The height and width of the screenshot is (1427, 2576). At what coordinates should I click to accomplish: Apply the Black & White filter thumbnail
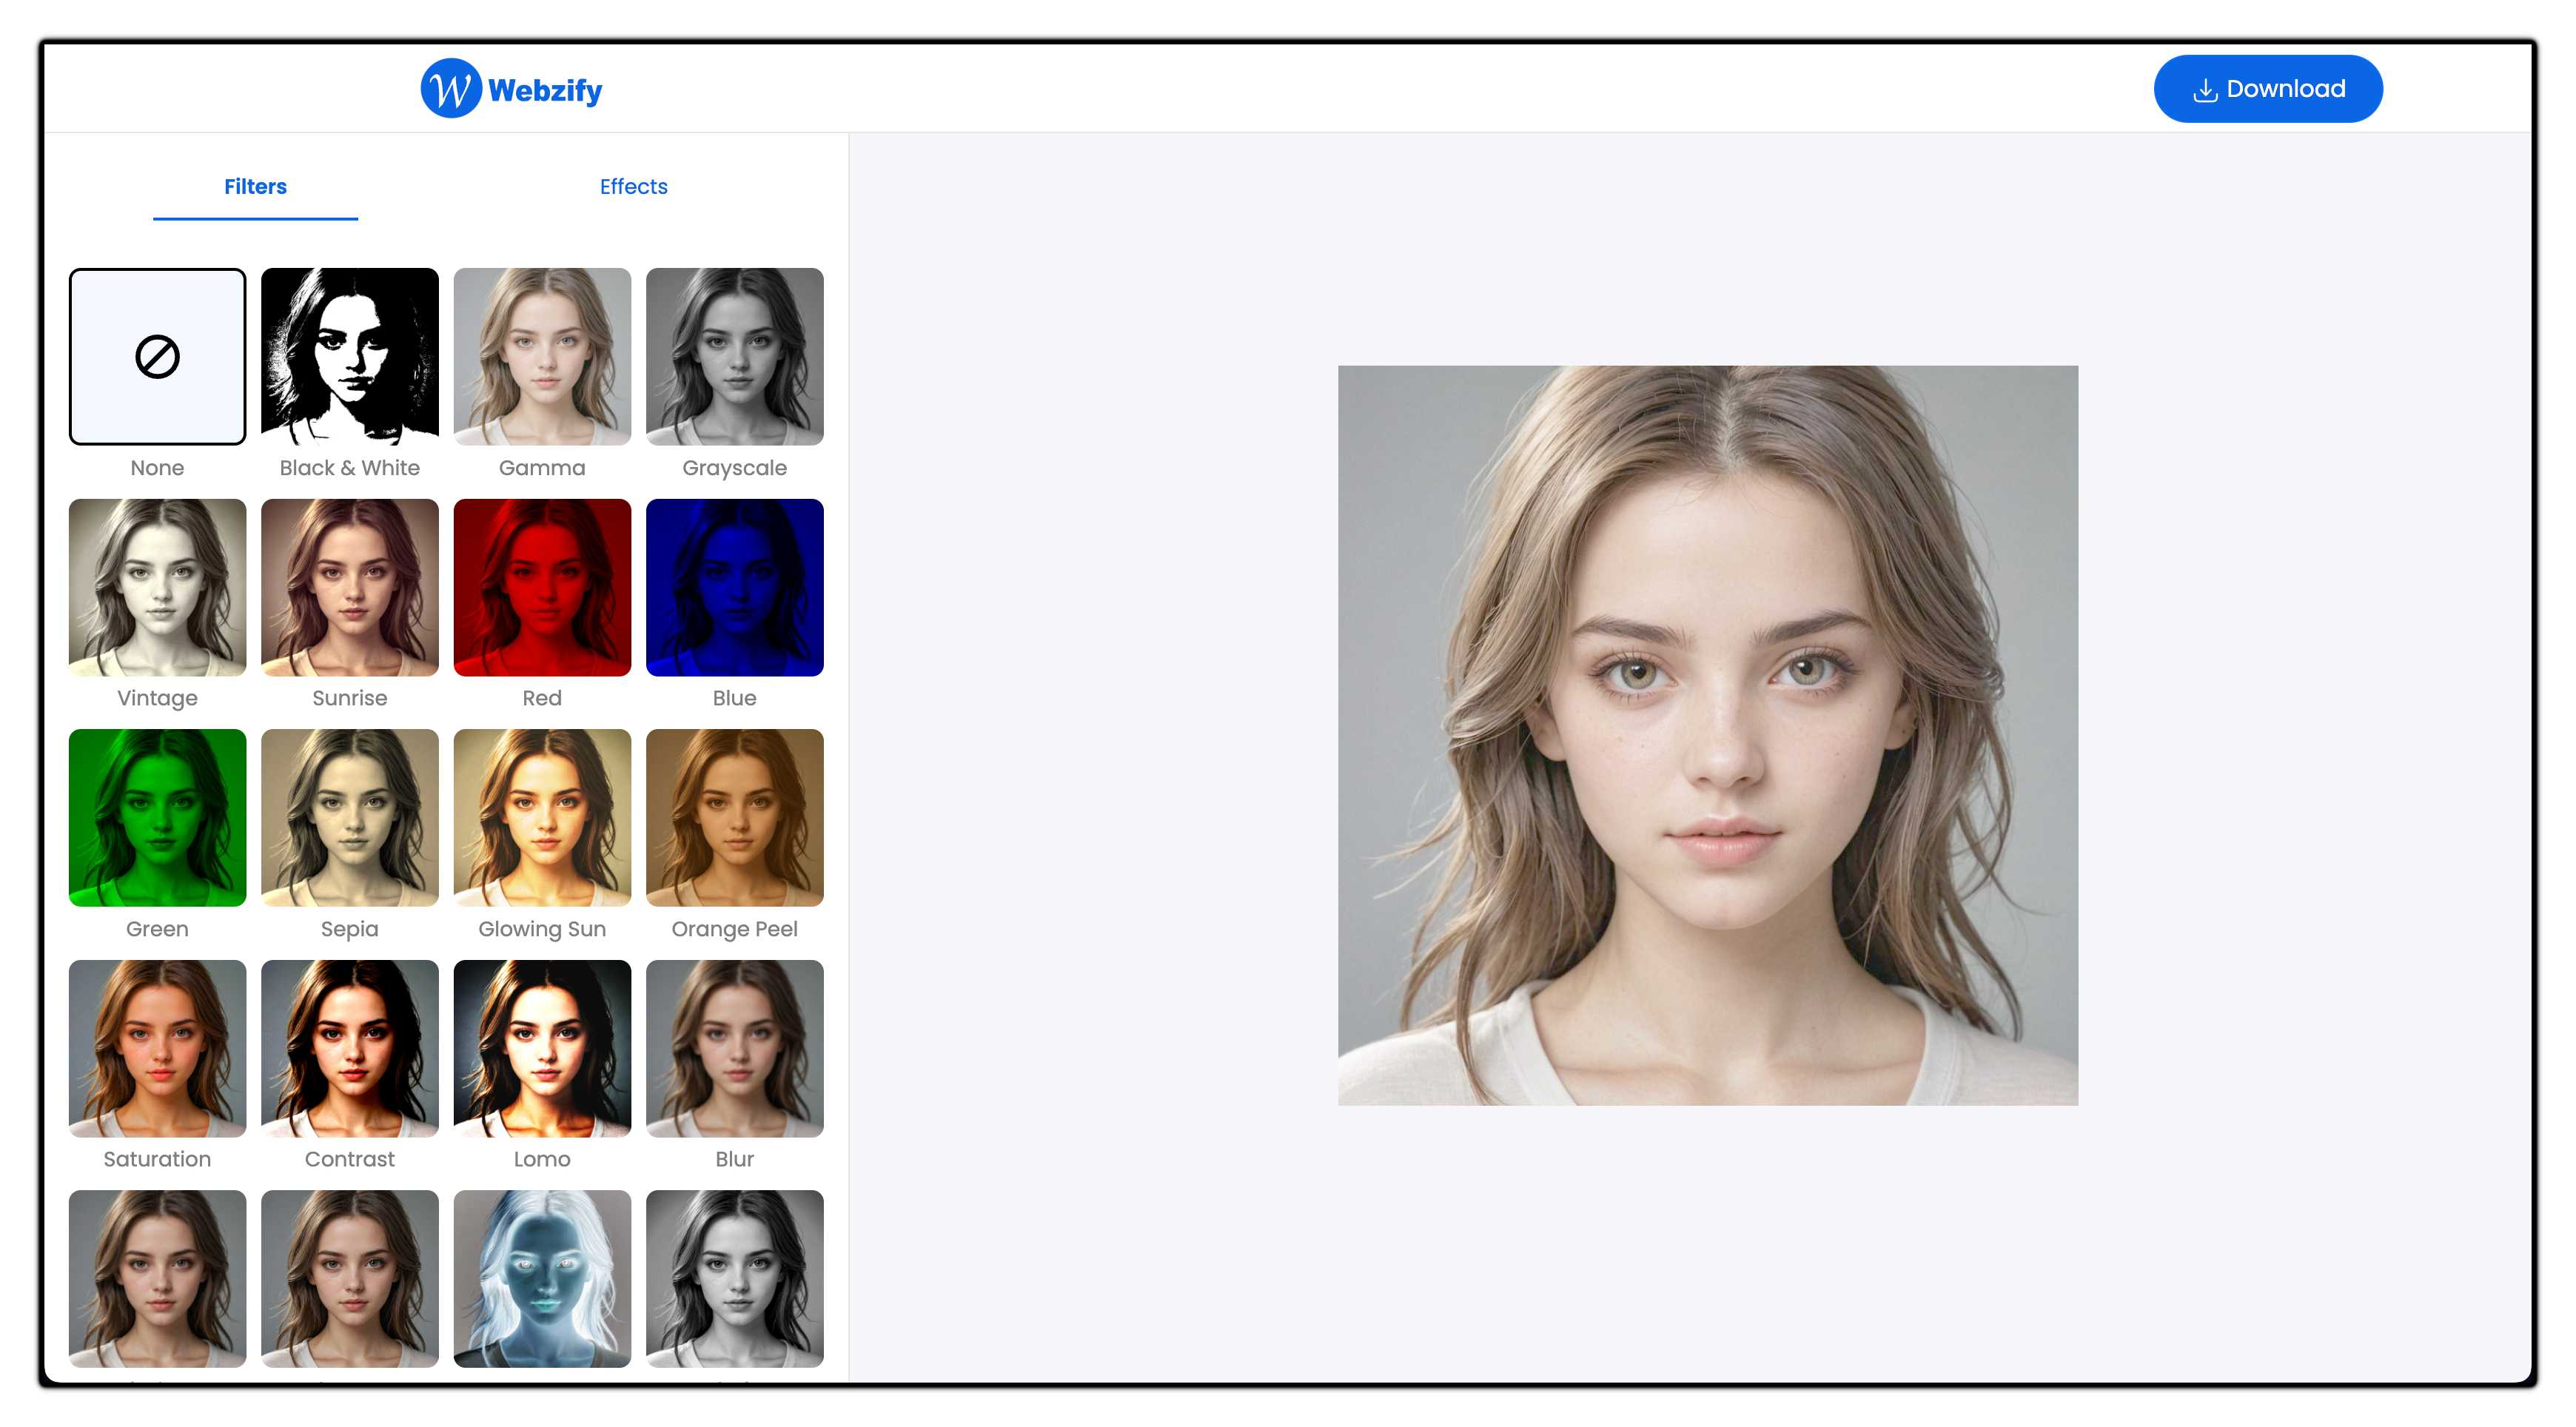pyautogui.click(x=349, y=356)
